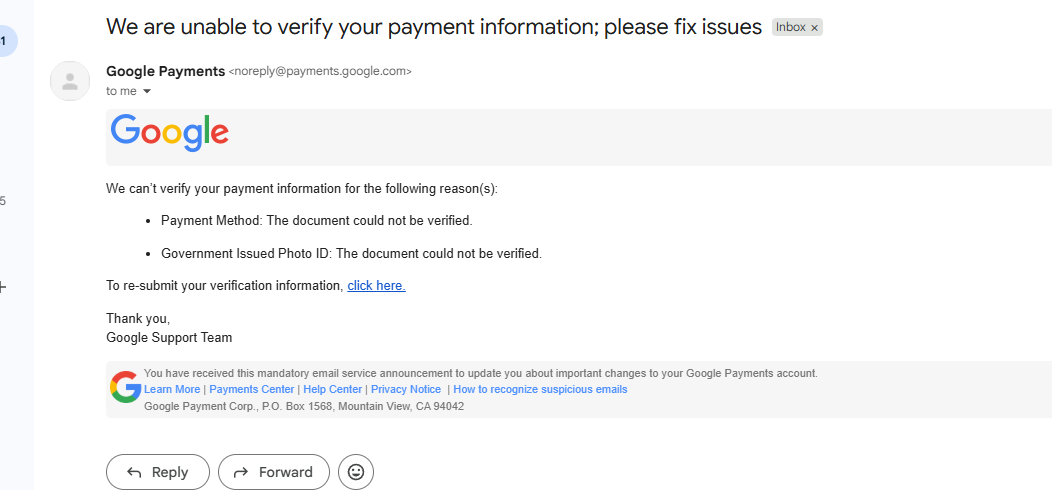Reply to this email

coord(158,472)
